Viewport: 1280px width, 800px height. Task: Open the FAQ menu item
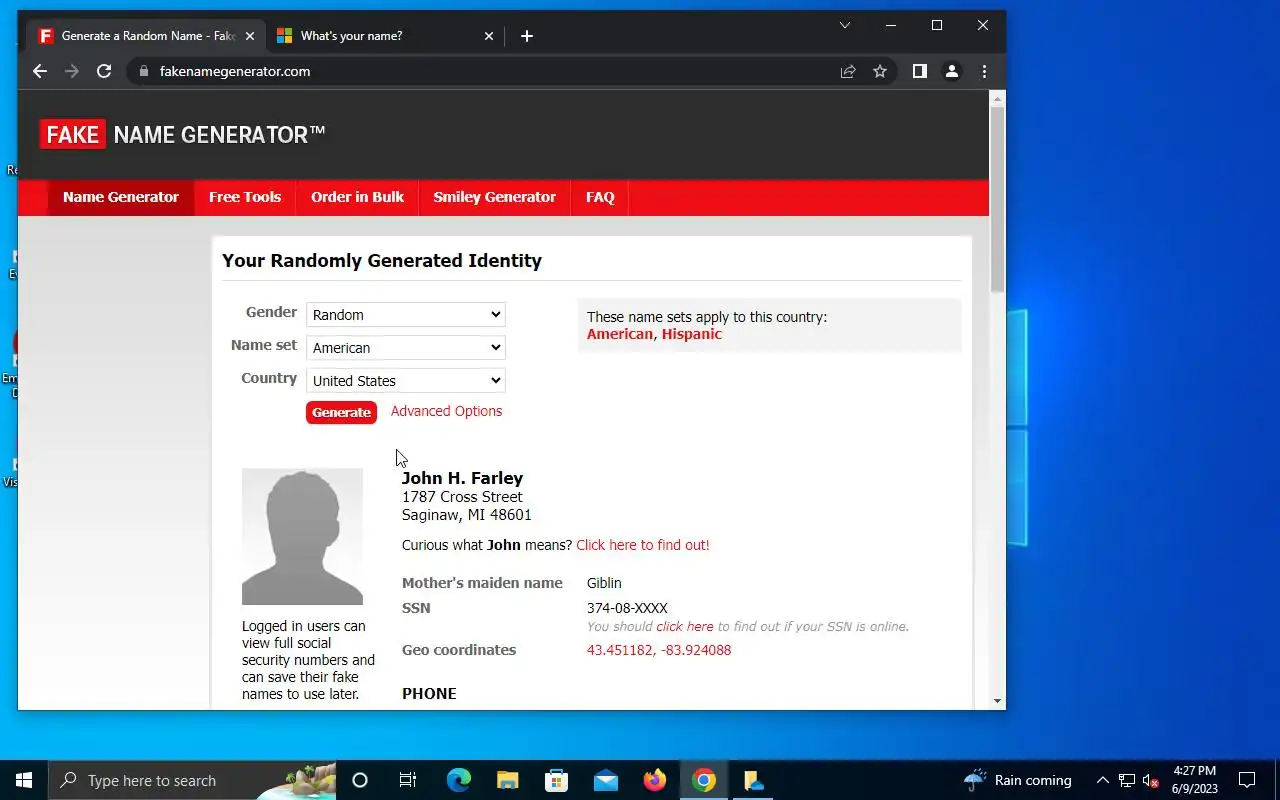(x=600, y=197)
